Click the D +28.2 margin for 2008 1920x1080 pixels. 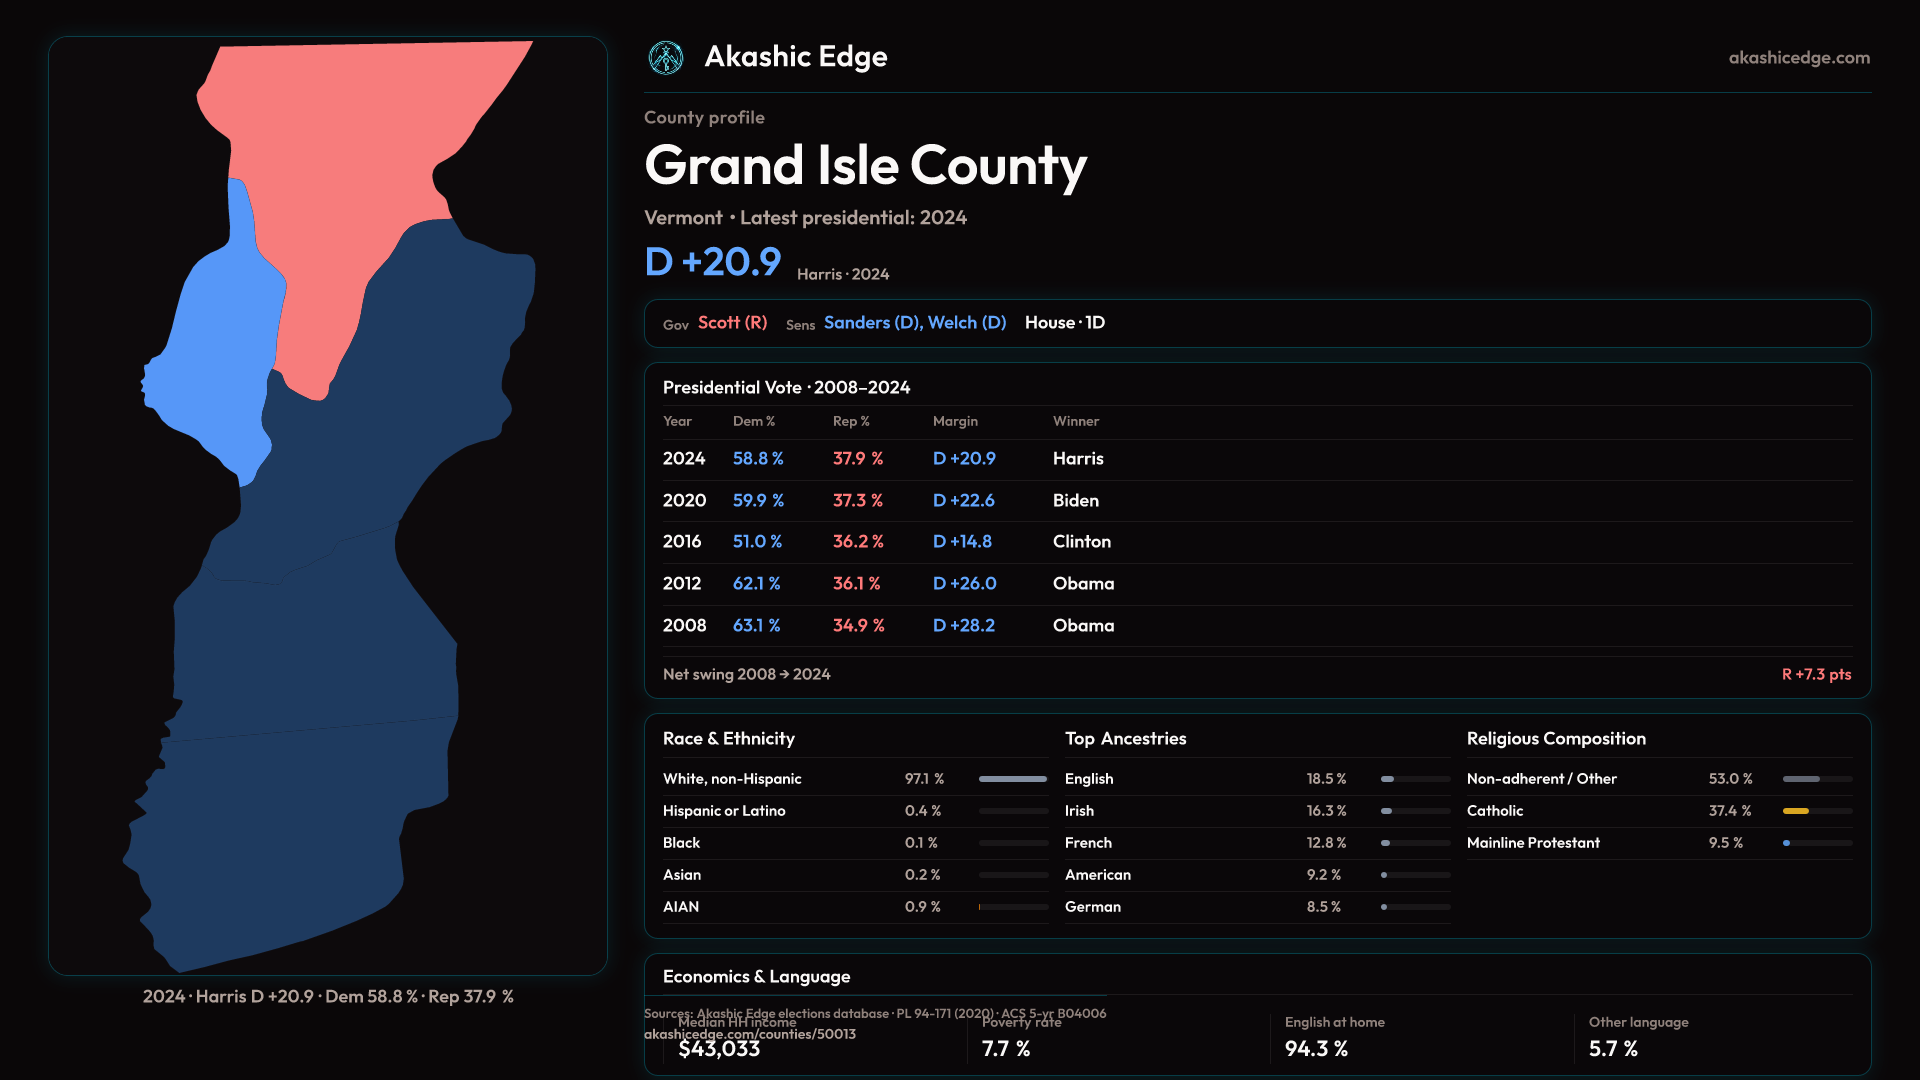pos(963,626)
